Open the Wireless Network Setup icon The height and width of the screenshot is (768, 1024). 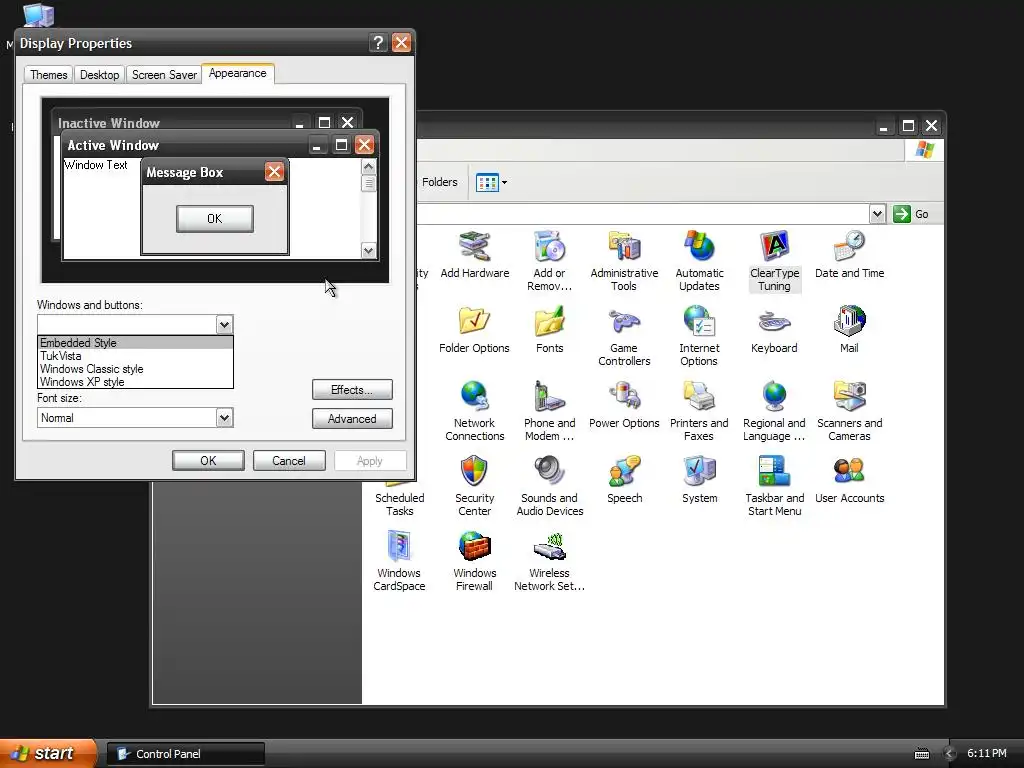tap(549, 561)
